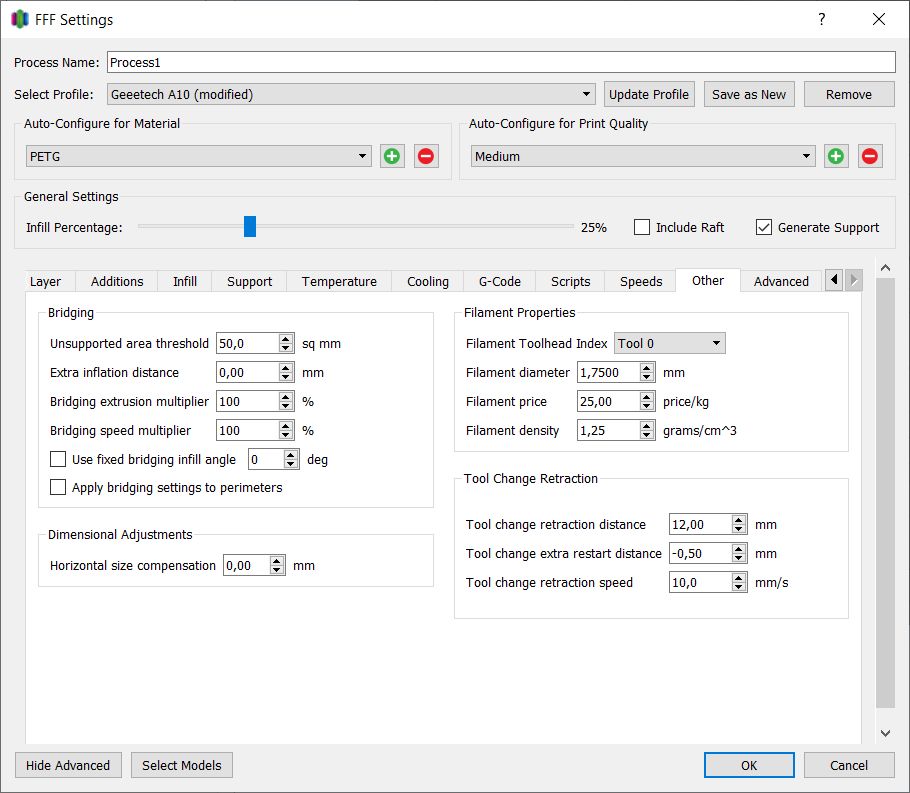Remove Medium print quality with red minus icon
The height and width of the screenshot is (793, 910).
(x=870, y=156)
